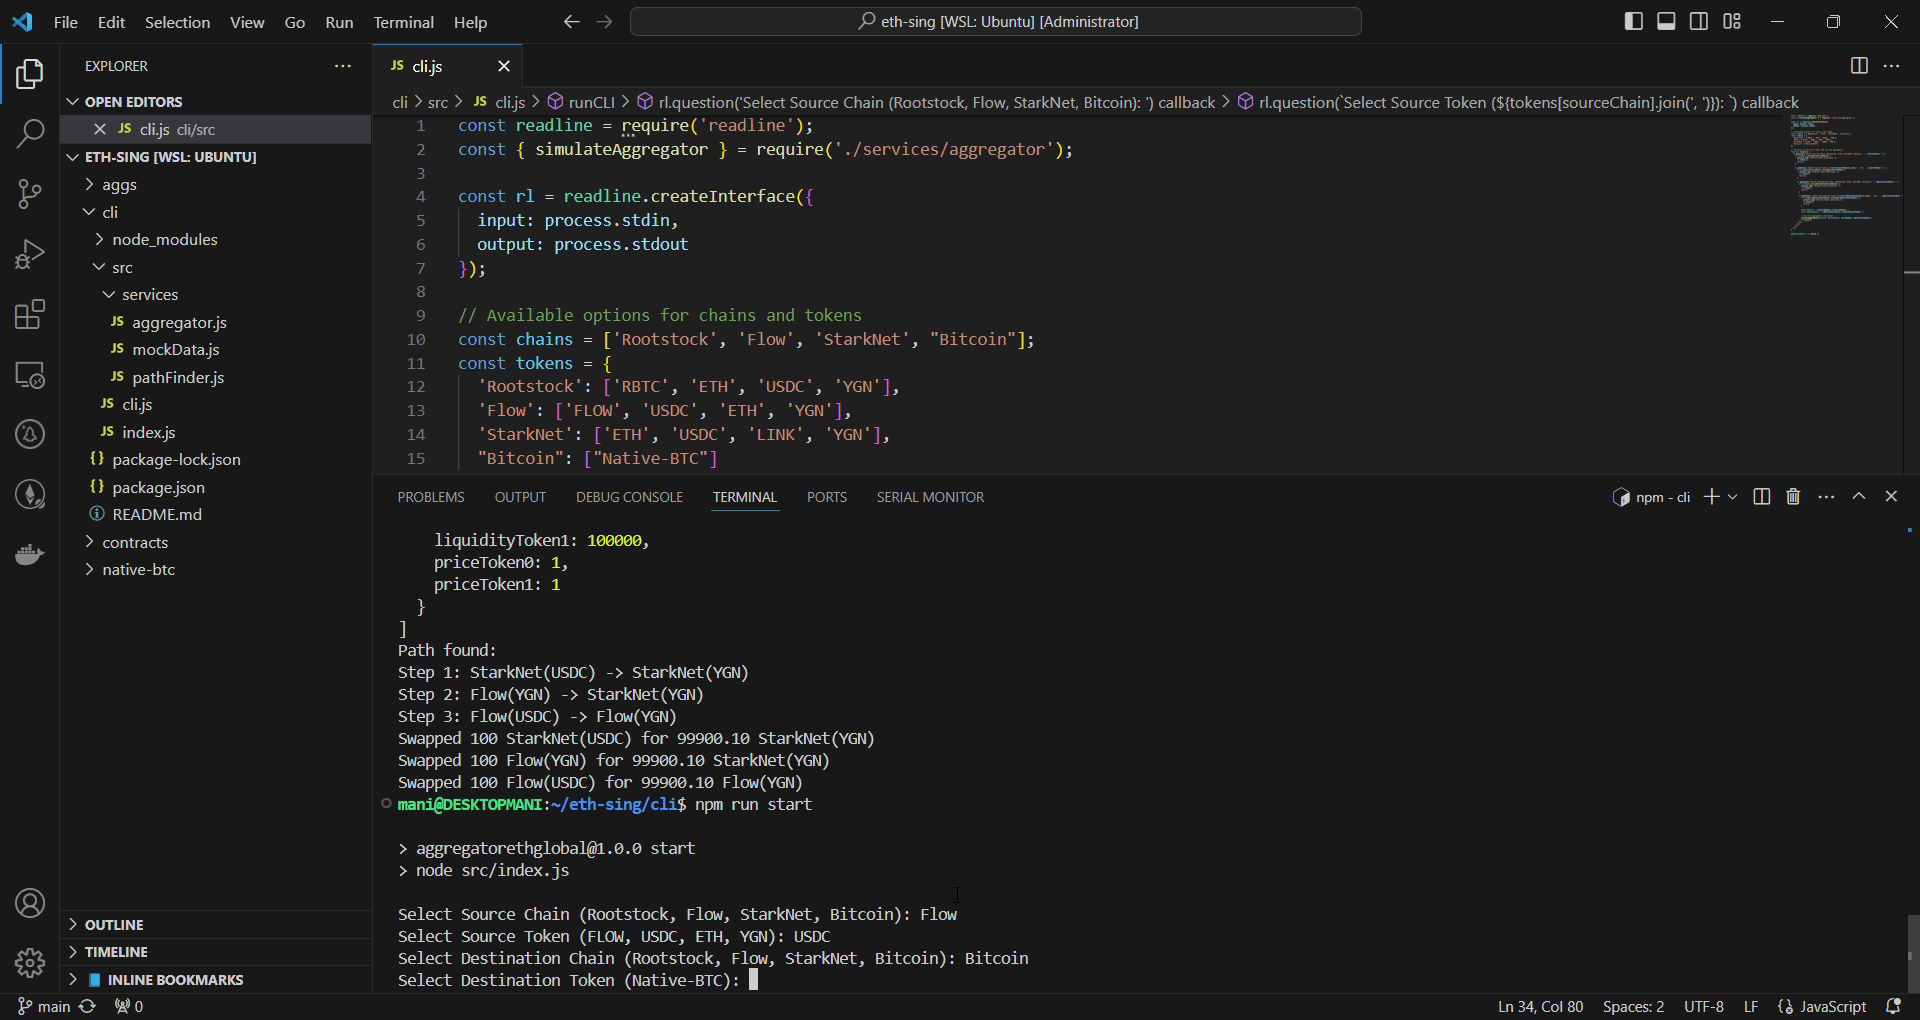Open Explorer Views and More Actions menu
The width and height of the screenshot is (1920, 1020).
pos(343,66)
